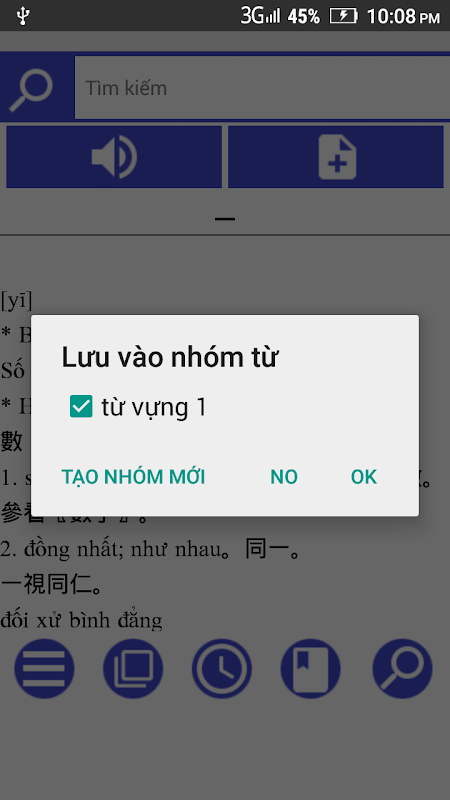The width and height of the screenshot is (450, 800).
Task: Focus the "Tìm kiếm" search field
Action: (x=262, y=88)
